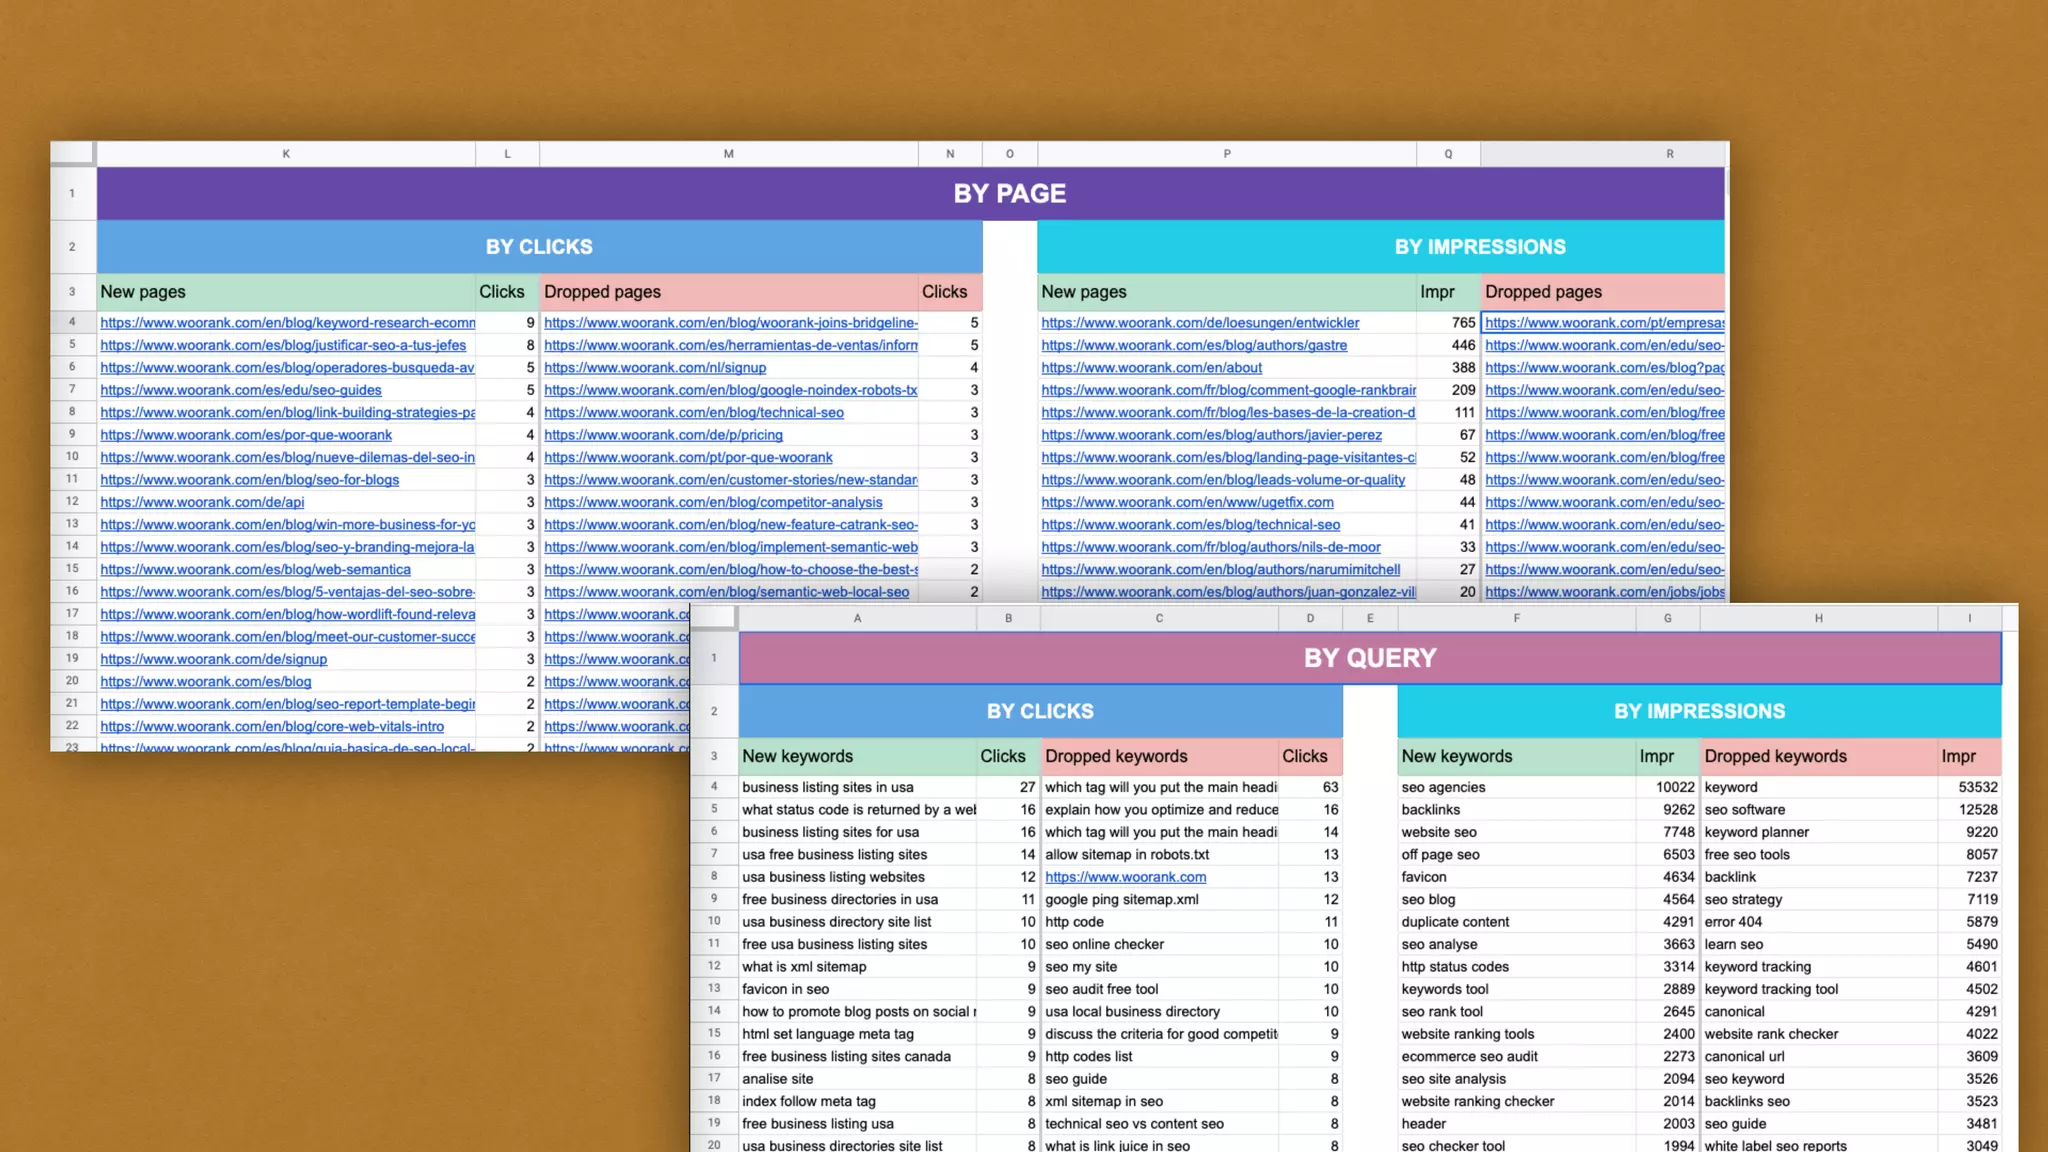Click the woorank.com link in dropped keywords
This screenshot has width=2048, height=1152.
tap(1125, 877)
